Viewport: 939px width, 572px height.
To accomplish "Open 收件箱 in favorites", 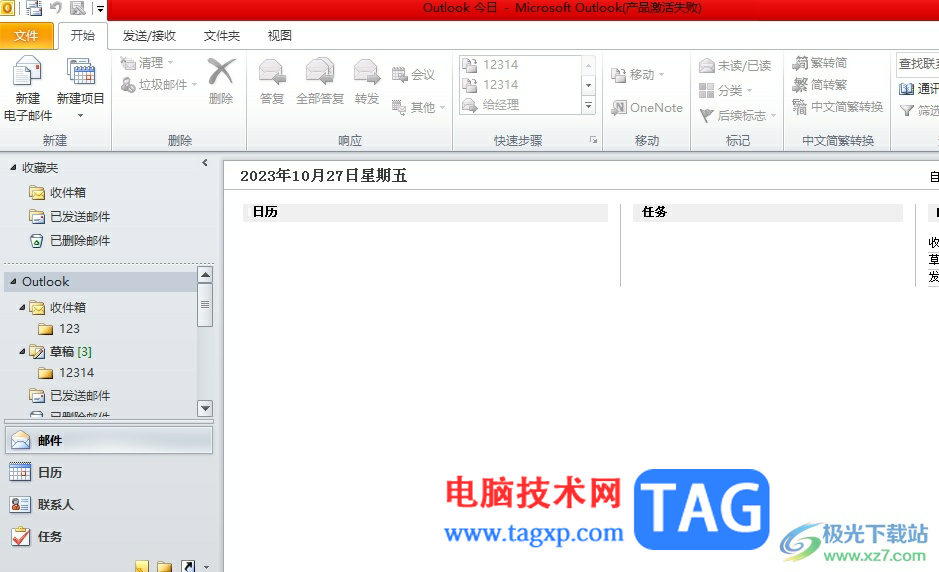I will pos(57,192).
